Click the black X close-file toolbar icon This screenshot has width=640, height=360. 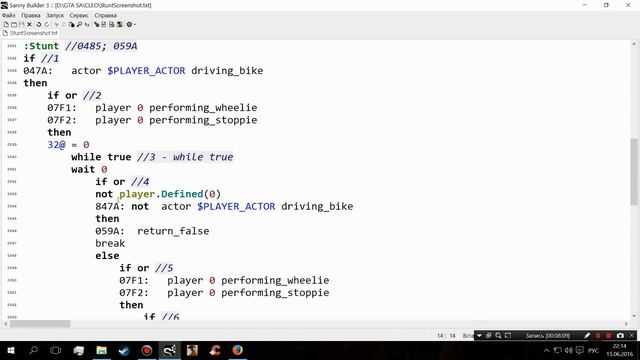29,24
